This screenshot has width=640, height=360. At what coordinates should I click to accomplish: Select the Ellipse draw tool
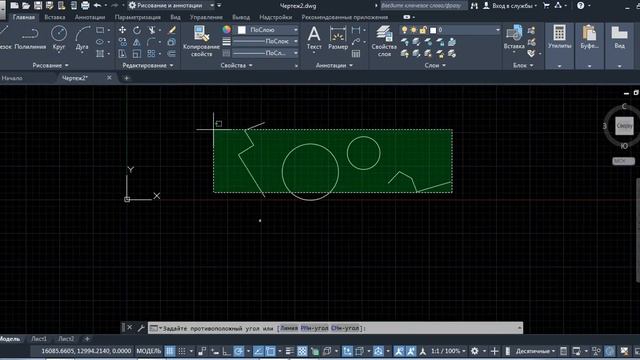[x=100, y=42]
